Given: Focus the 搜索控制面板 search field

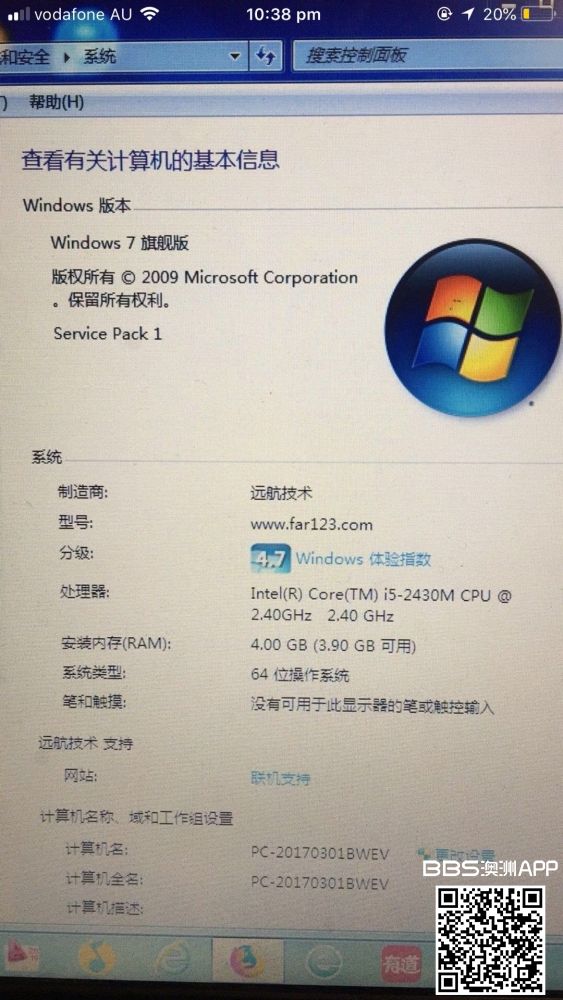Looking at the screenshot, I should click(427, 56).
